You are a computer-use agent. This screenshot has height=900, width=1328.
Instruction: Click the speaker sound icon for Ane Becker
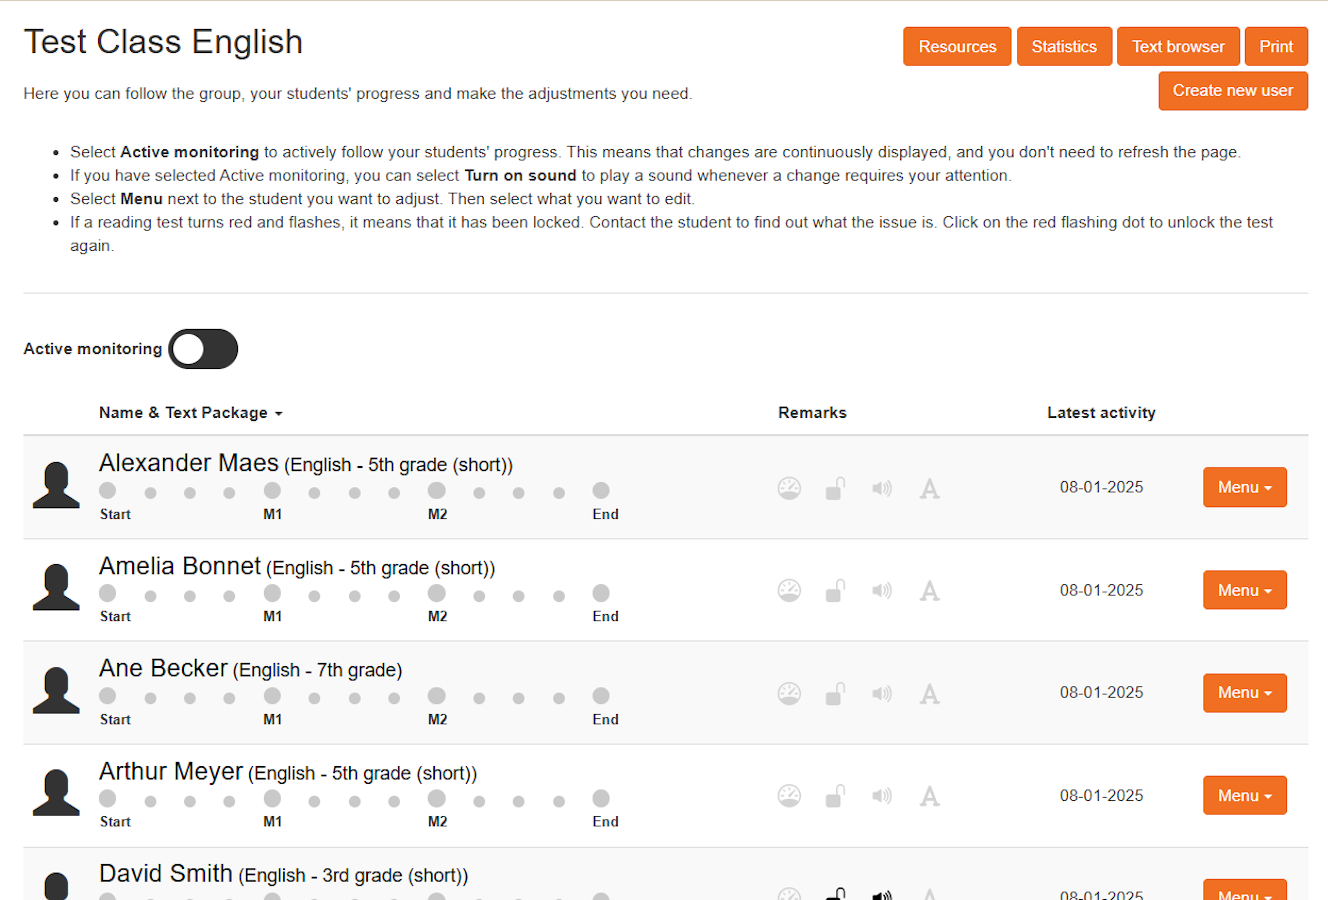881,694
